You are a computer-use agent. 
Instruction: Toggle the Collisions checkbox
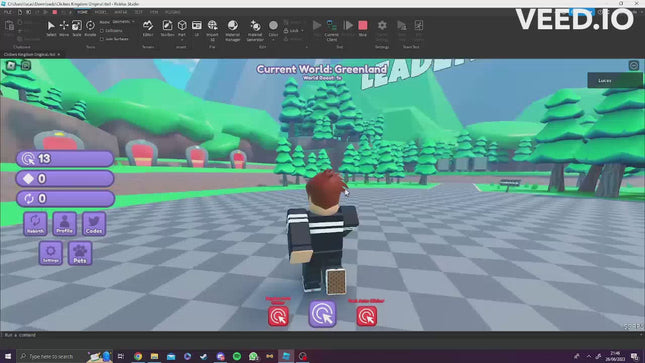click(102, 31)
